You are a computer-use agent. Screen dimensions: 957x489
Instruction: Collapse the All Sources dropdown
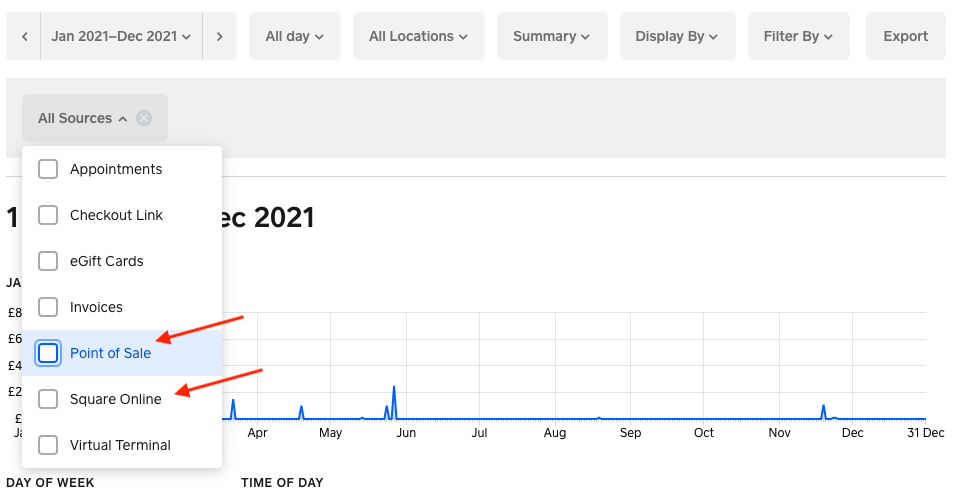tap(82, 118)
